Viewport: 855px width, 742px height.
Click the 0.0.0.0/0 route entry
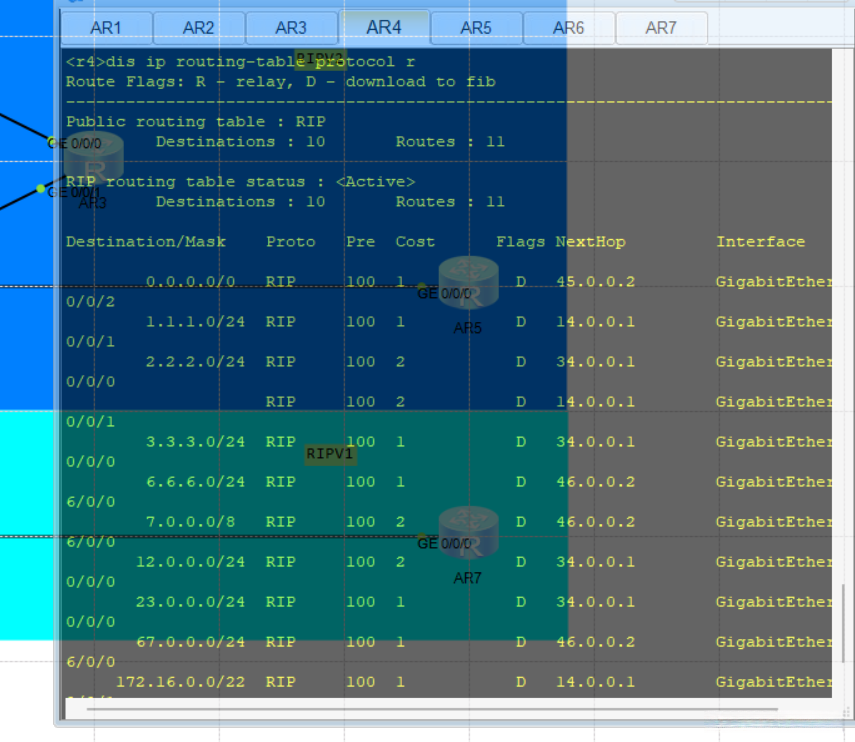click(190, 282)
